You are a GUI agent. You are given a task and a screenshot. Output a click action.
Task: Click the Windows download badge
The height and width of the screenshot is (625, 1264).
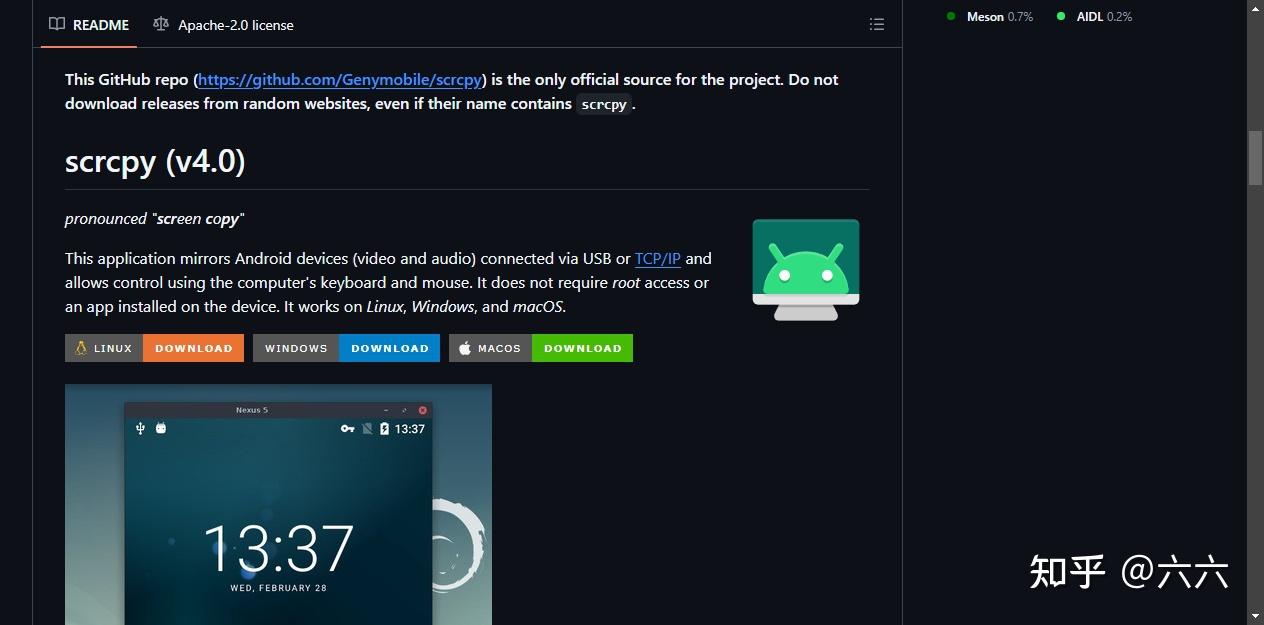tap(346, 348)
